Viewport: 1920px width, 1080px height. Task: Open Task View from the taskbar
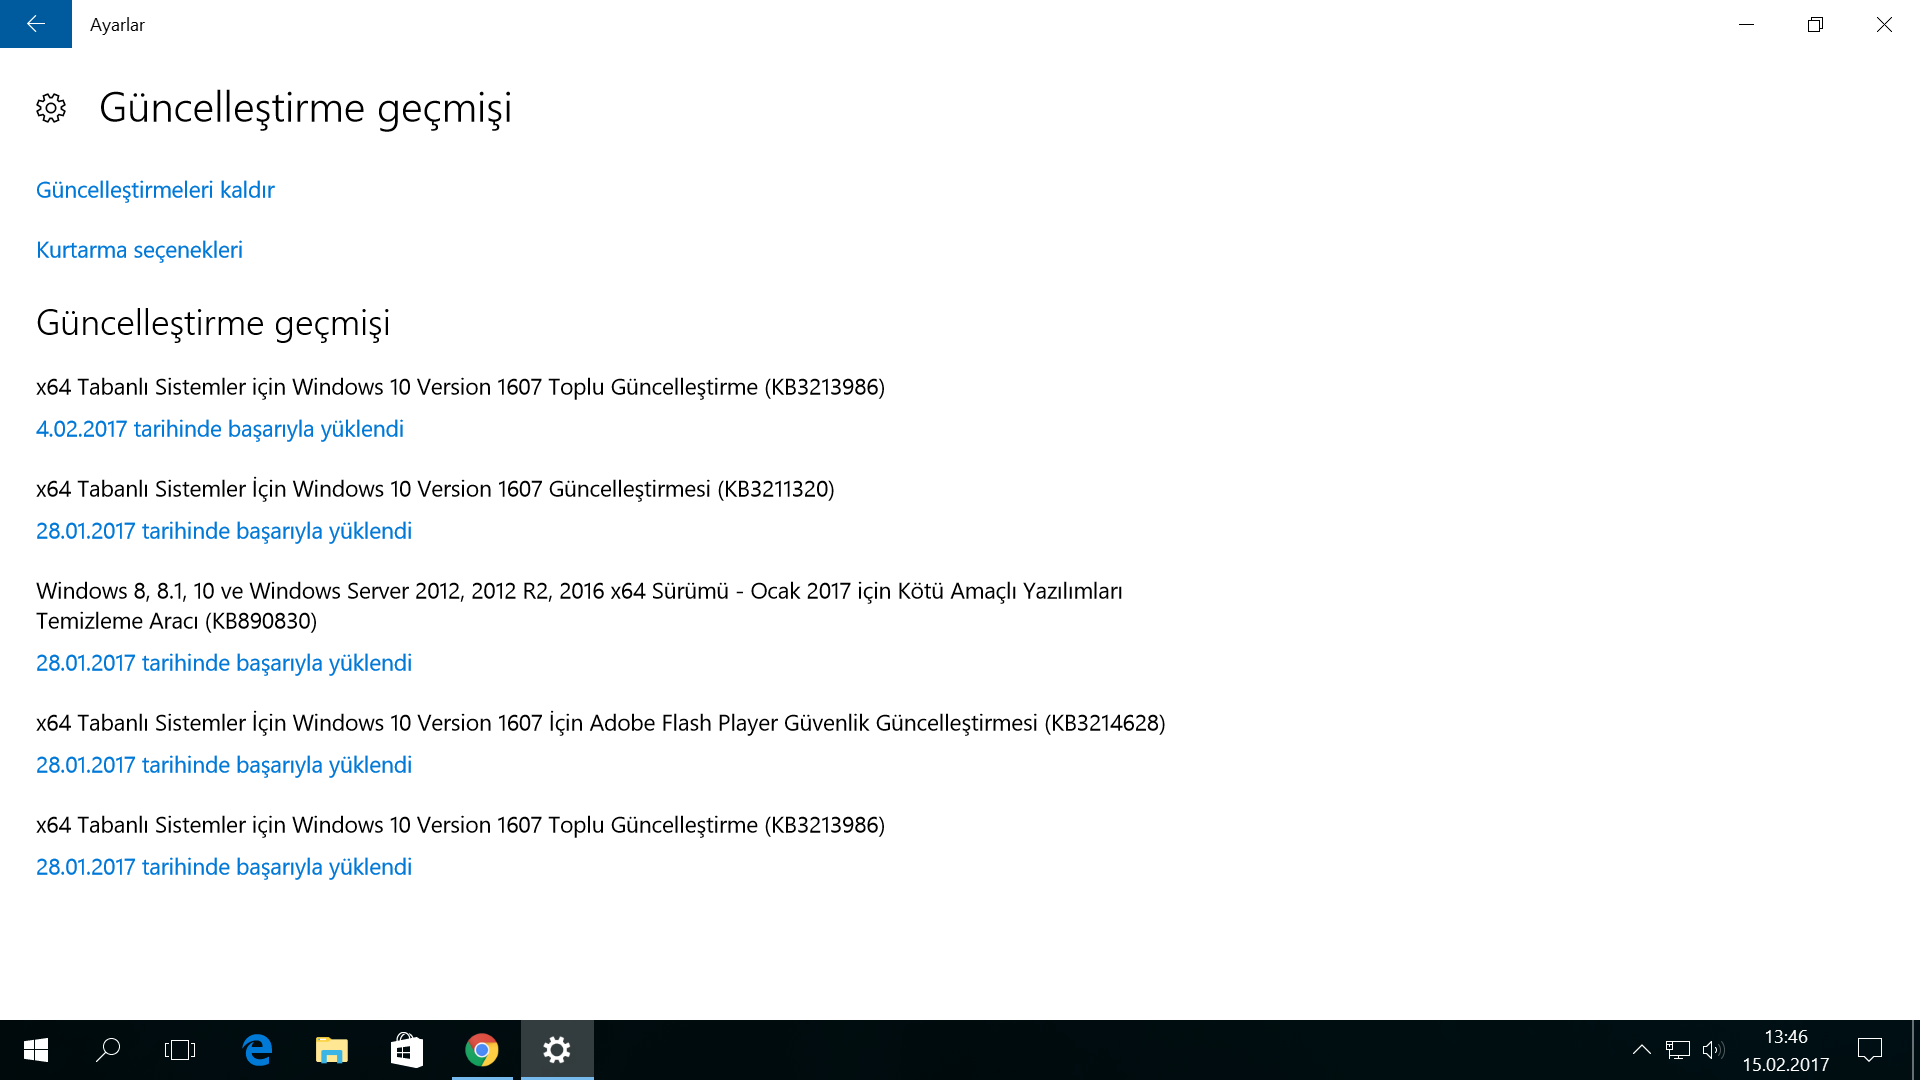coord(180,1050)
